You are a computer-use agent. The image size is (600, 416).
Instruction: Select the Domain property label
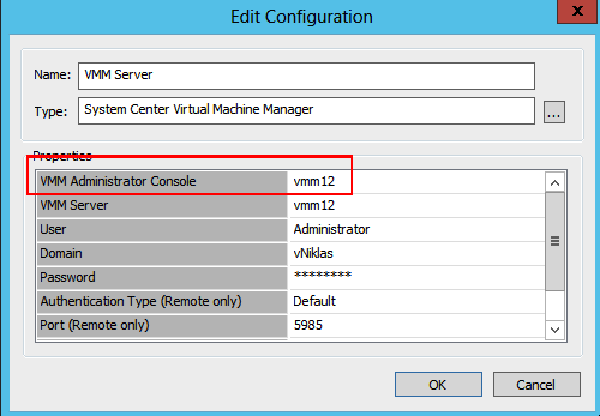(162, 253)
